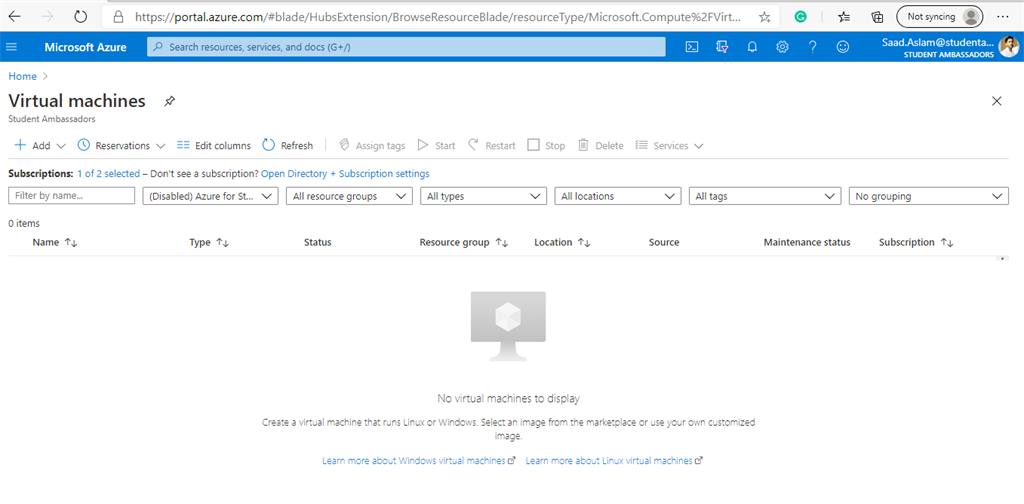Screen dimensions: 1024x504
Task: Click the Microsoft Azure logo text
Action: [86, 47]
